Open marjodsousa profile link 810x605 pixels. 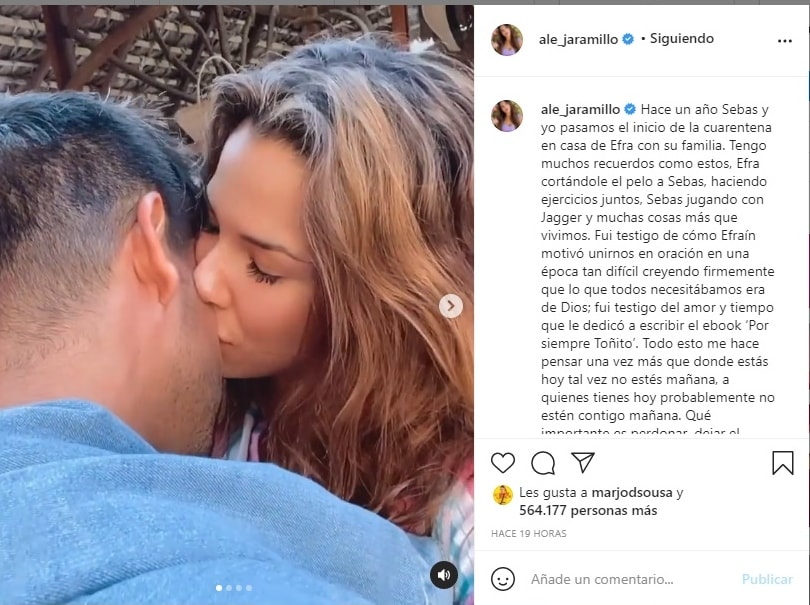632,492
